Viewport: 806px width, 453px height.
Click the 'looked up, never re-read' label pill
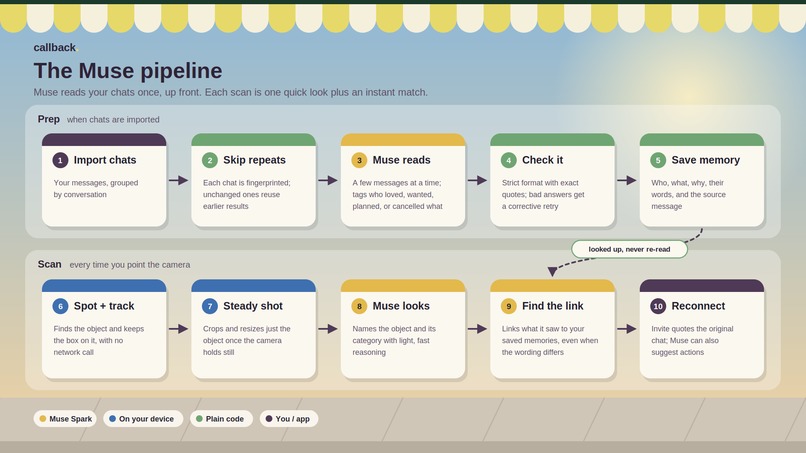(x=629, y=249)
